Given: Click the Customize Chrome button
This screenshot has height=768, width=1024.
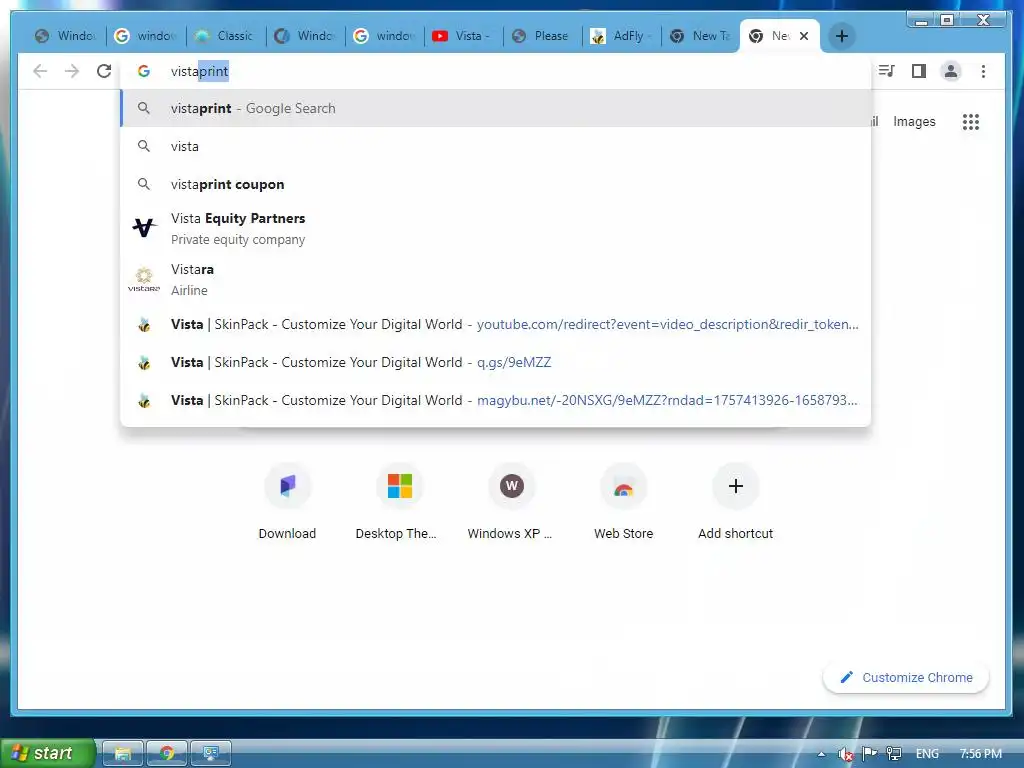Looking at the screenshot, I should pyautogui.click(x=906, y=677).
